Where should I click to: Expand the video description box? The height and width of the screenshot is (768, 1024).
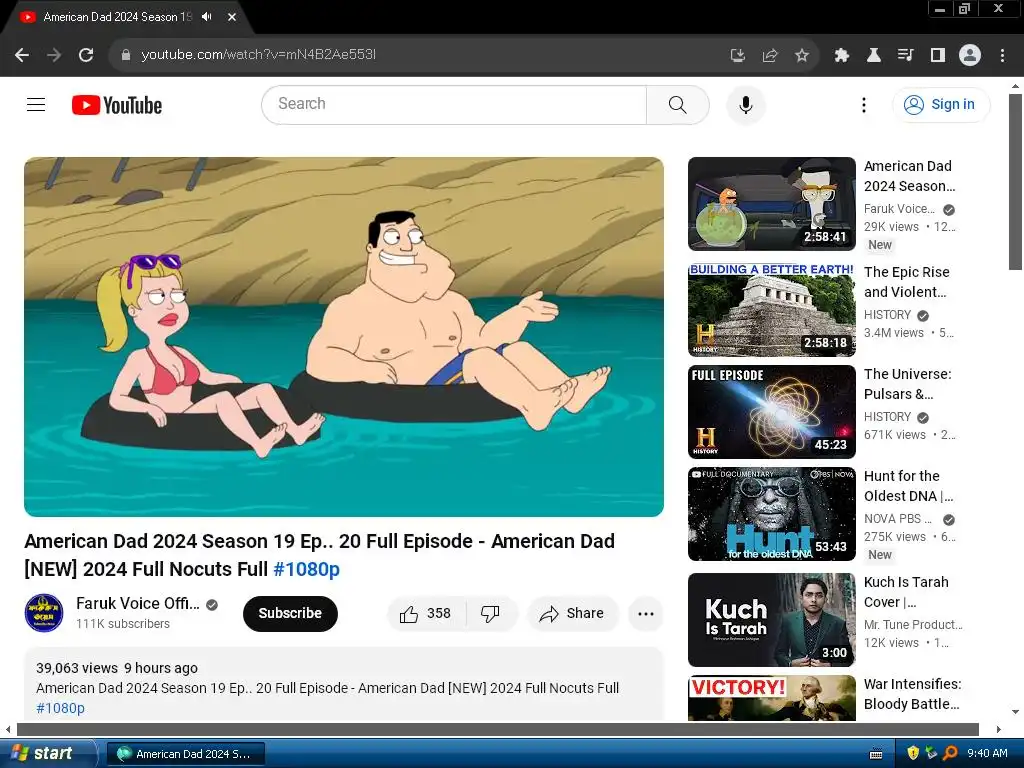coord(344,684)
